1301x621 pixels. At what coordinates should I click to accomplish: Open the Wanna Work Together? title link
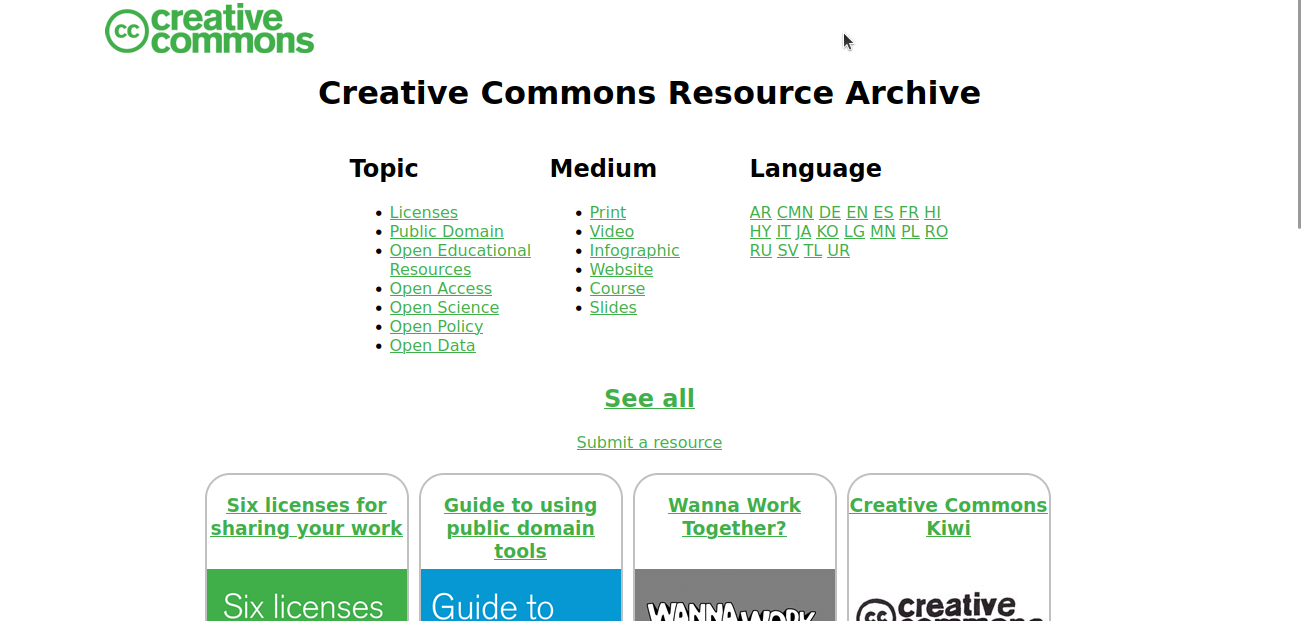735,517
